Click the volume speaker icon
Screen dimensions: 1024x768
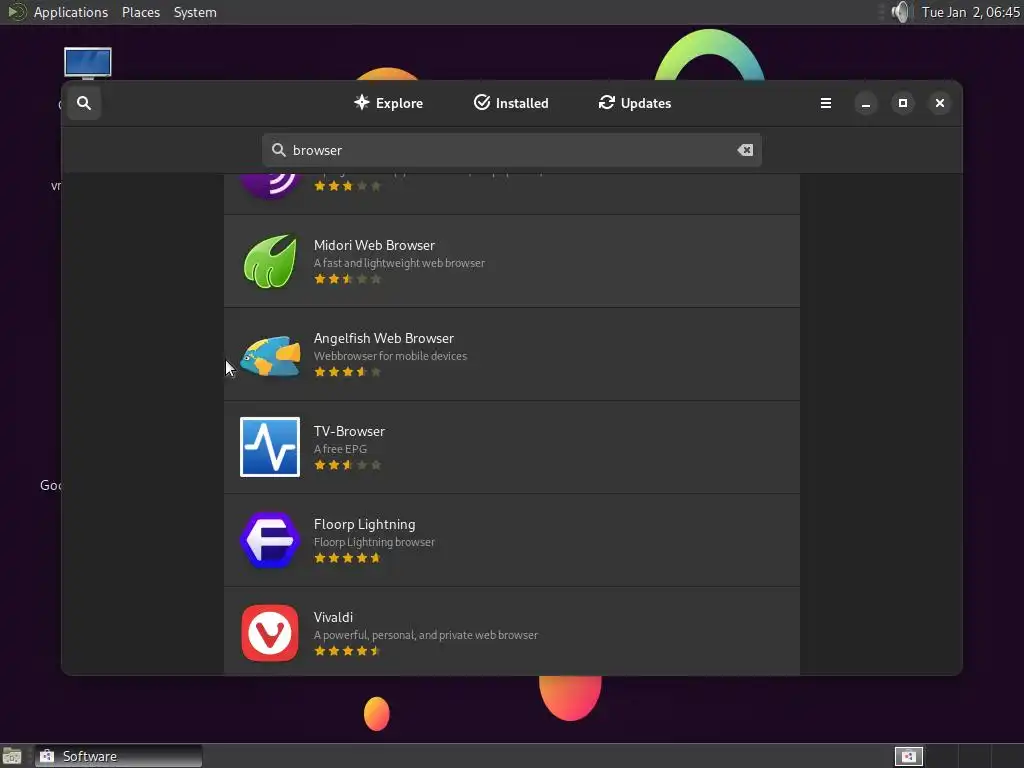point(901,12)
